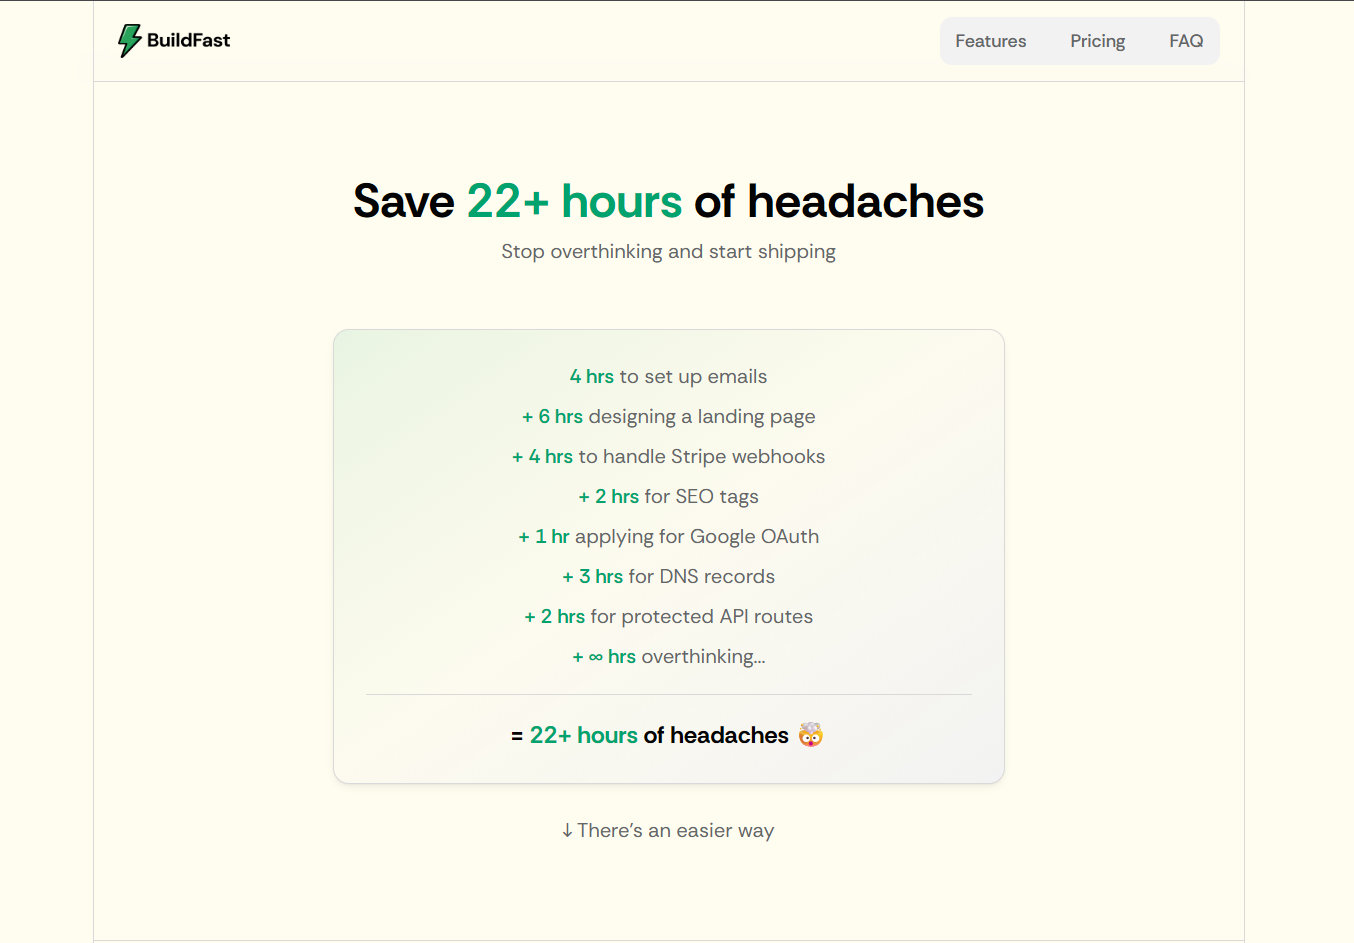Open the FAQ nav link
The height and width of the screenshot is (943, 1354).
click(1186, 41)
